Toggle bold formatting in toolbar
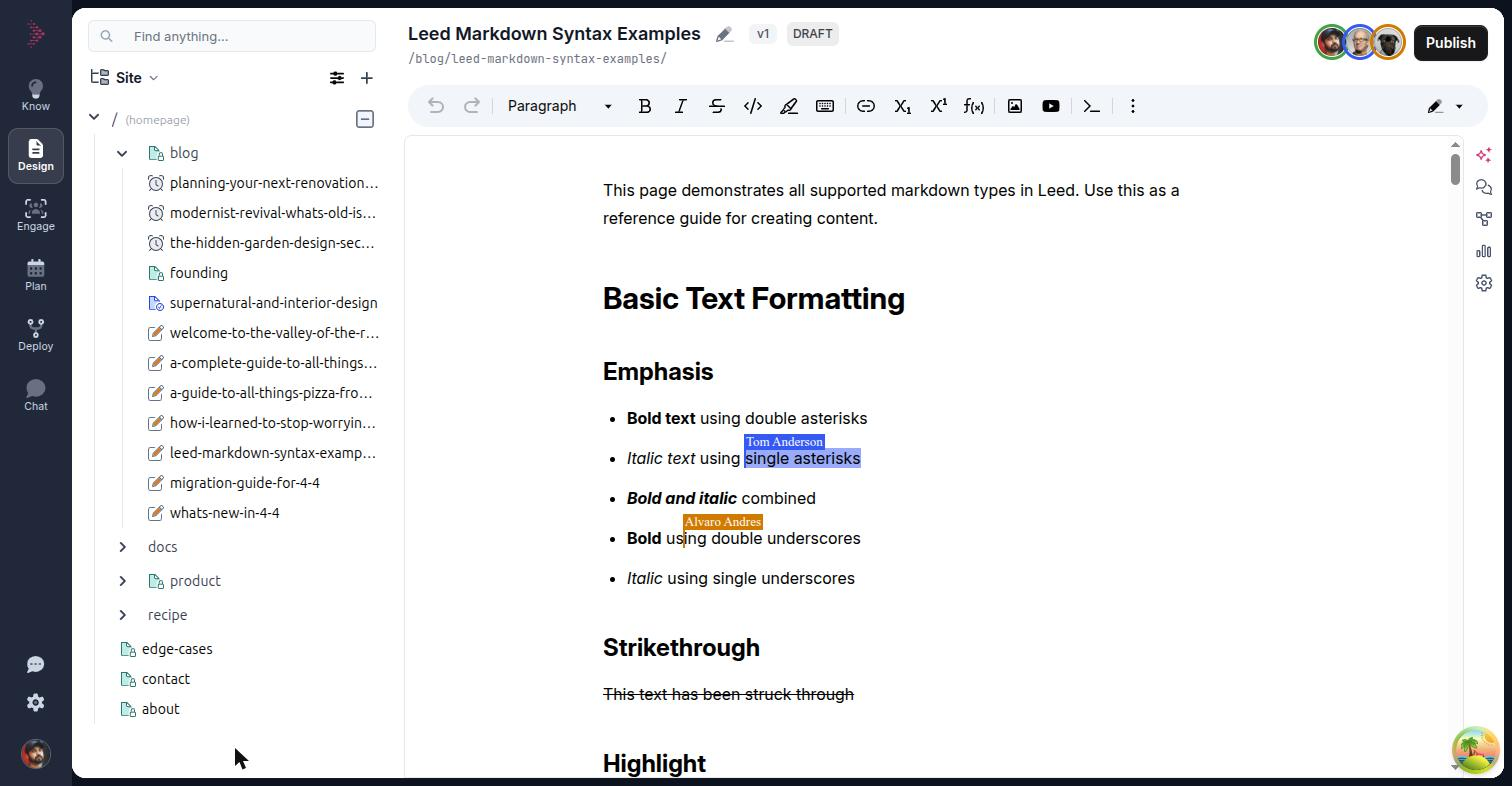 pyautogui.click(x=645, y=106)
